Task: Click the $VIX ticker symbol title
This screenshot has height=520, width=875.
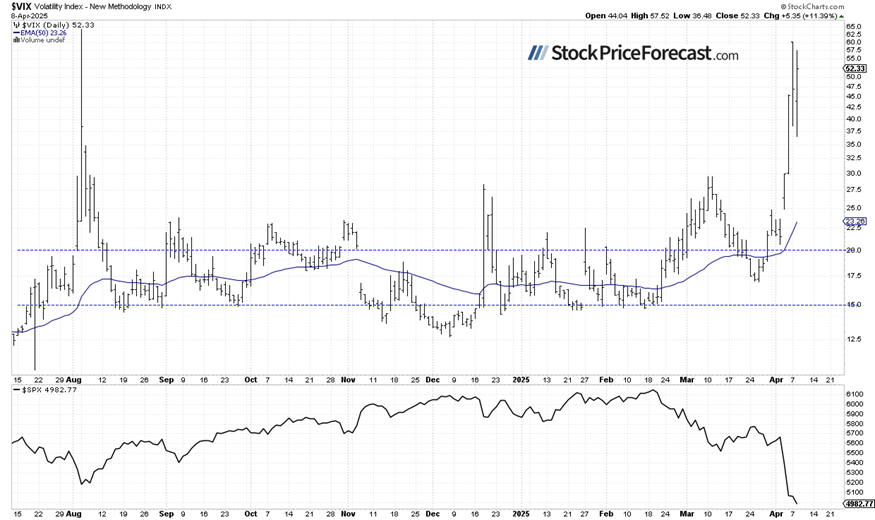Action: (x=18, y=6)
